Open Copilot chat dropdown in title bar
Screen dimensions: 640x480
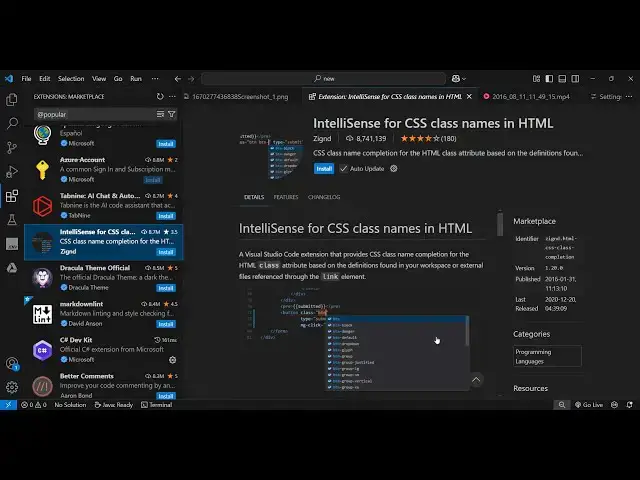[458, 78]
